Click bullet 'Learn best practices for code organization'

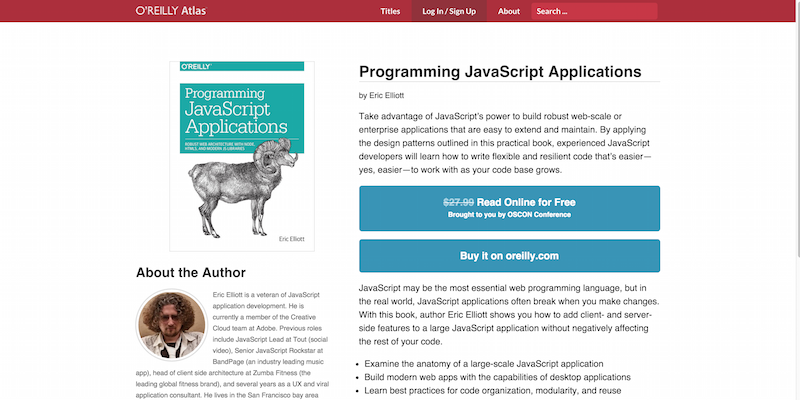click(492, 390)
